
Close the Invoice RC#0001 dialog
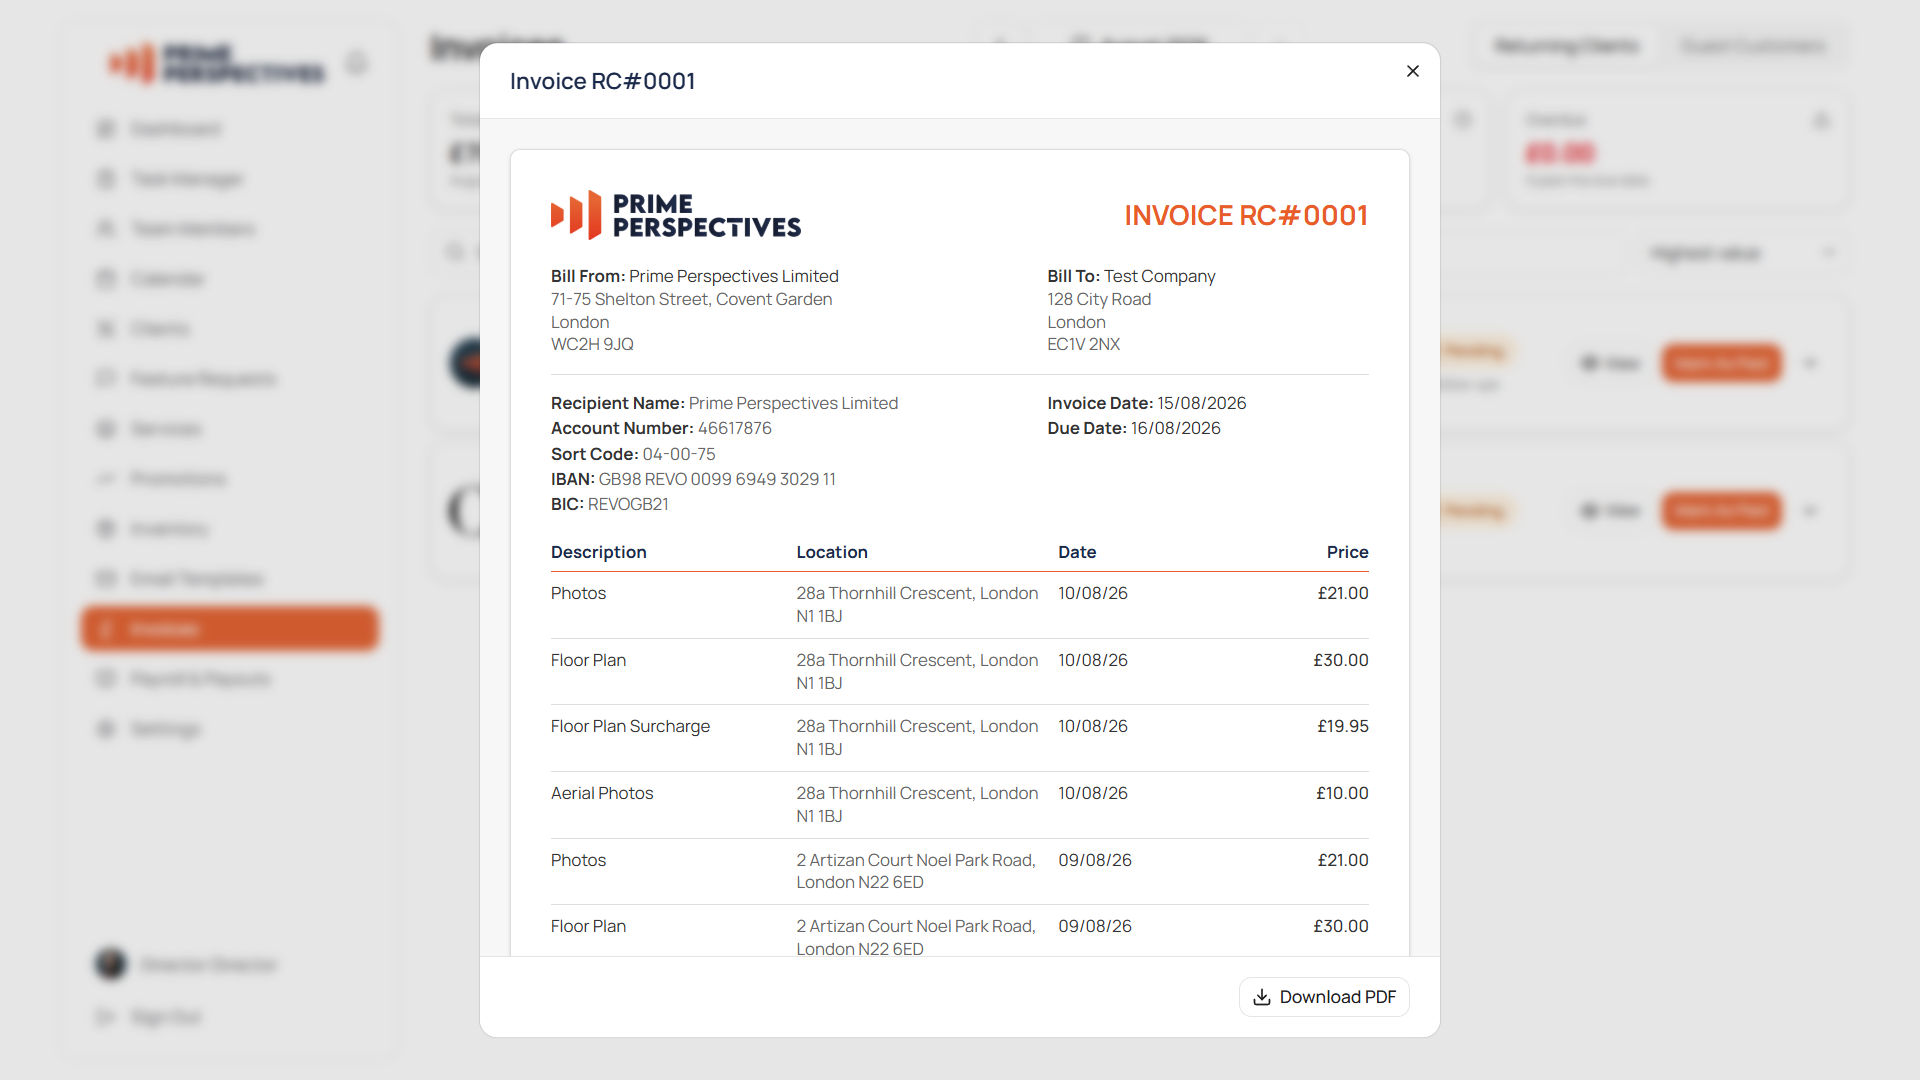click(x=1412, y=71)
